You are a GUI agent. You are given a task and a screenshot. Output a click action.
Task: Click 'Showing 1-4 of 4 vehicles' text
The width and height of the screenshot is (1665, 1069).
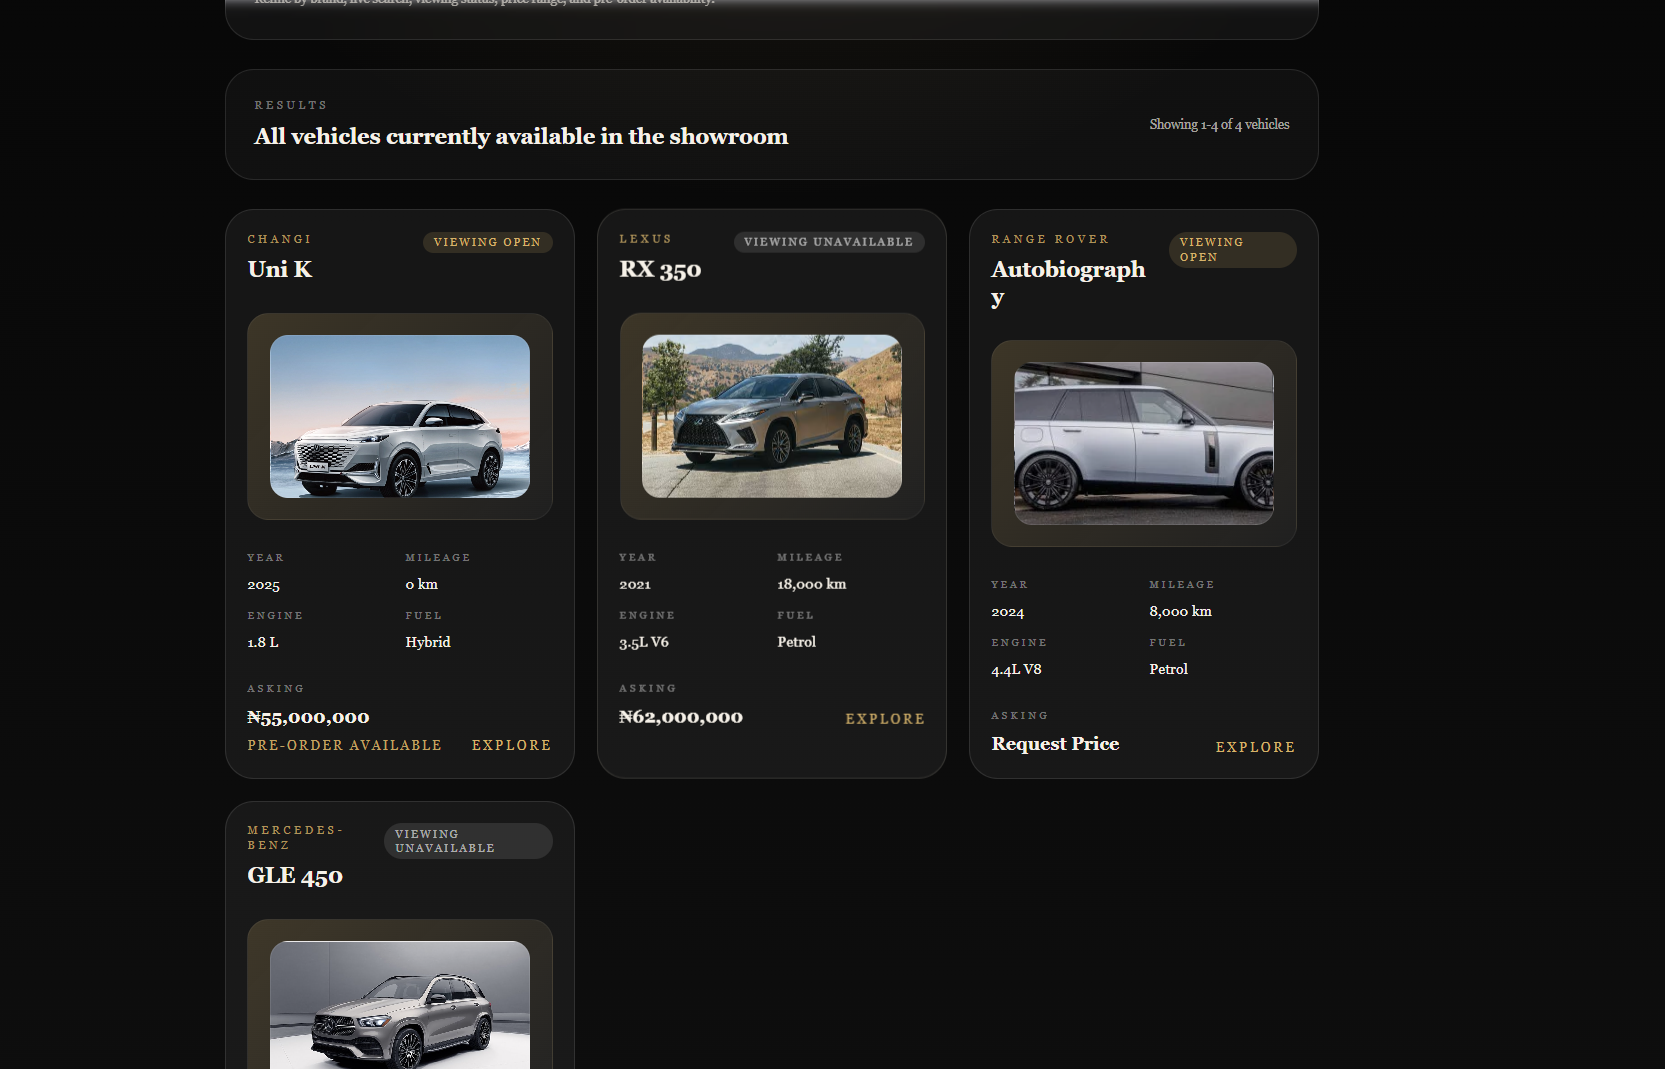pyautogui.click(x=1219, y=124)
